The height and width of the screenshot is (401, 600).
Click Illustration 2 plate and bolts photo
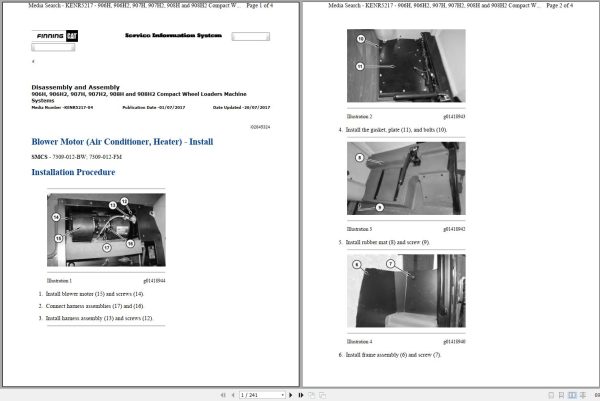click(x=406, y=65)
